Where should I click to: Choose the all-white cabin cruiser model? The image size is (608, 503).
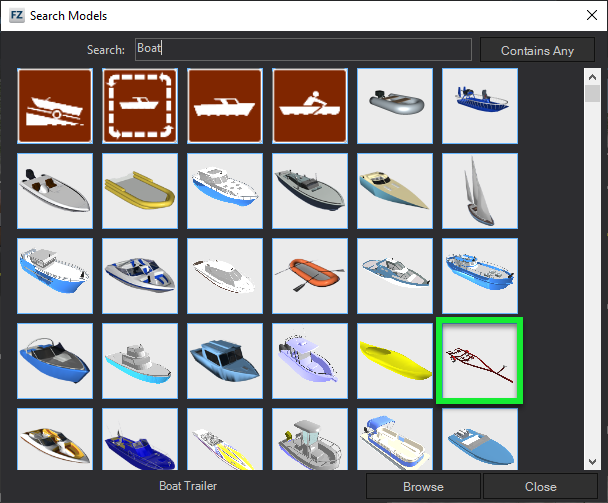[x=225, y=276]
